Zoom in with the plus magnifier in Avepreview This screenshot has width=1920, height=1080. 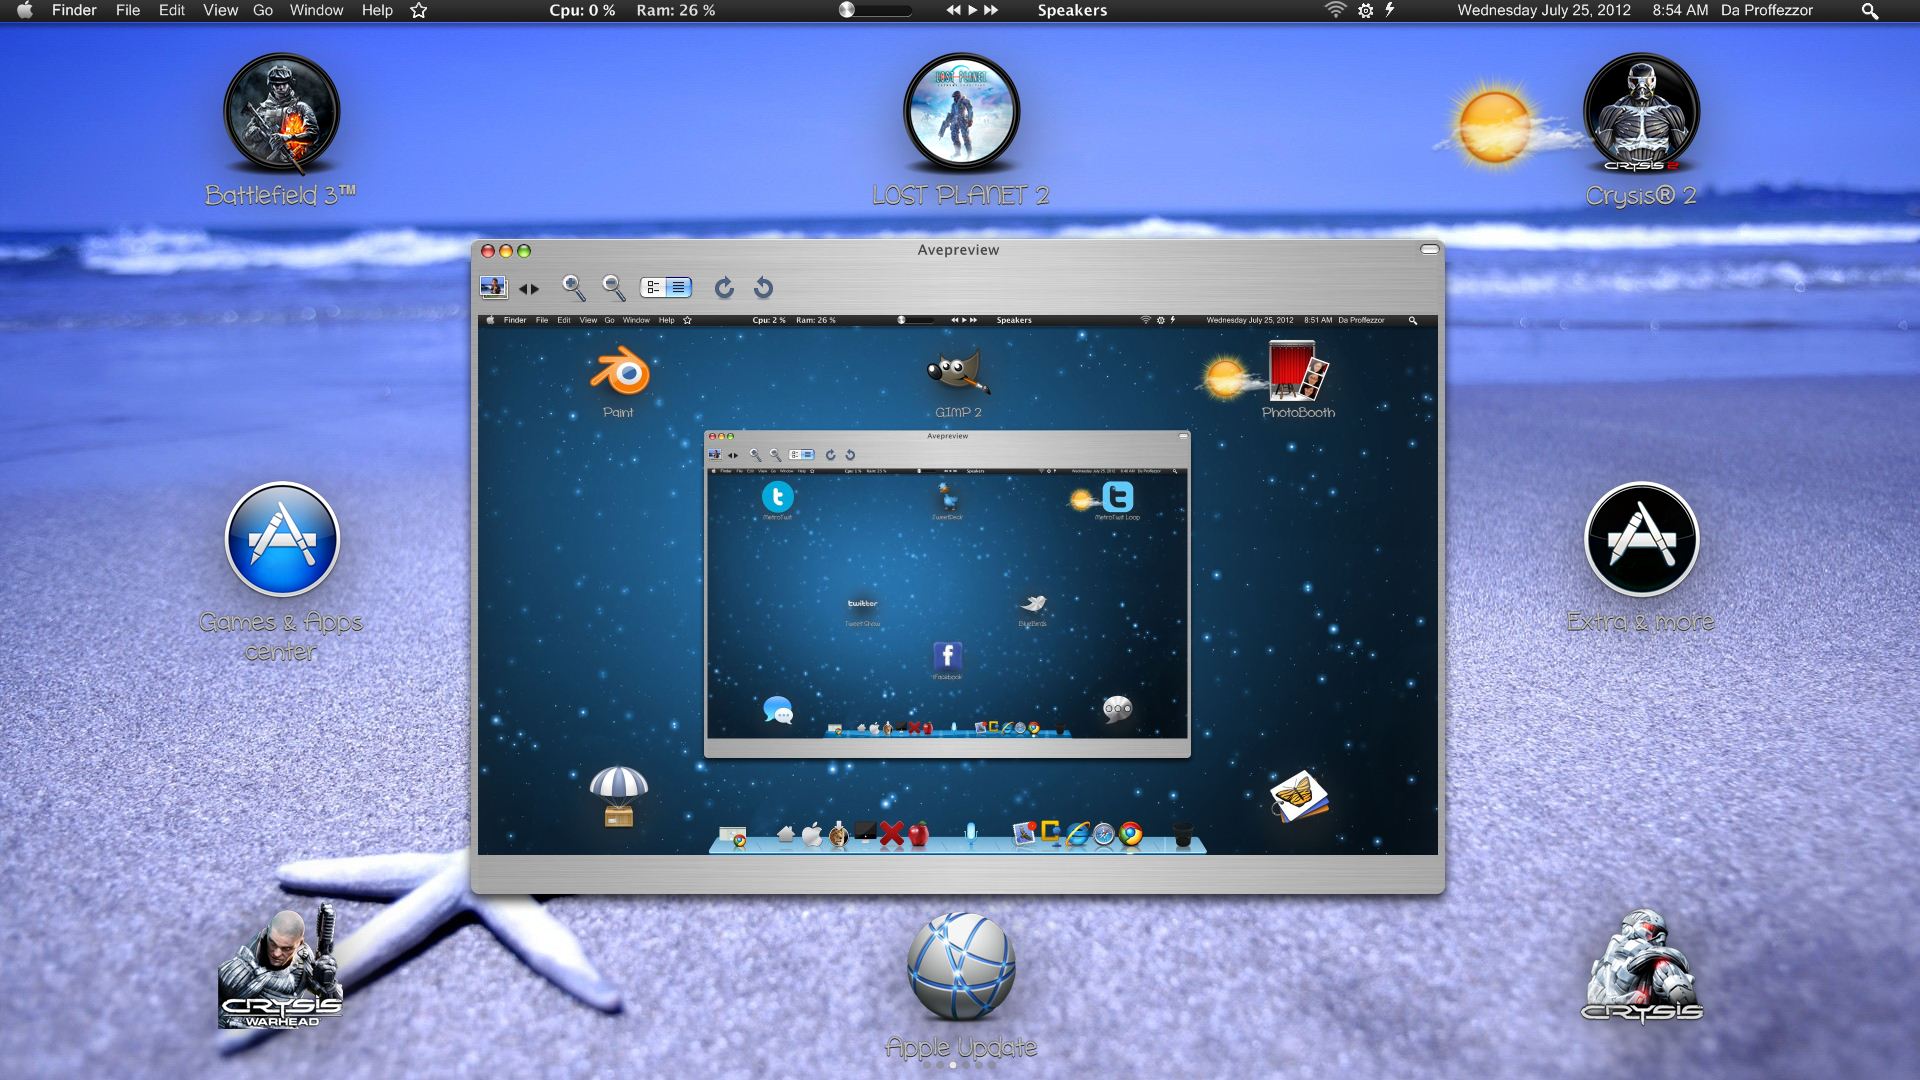pyautogui.click(x=573, y=288)
